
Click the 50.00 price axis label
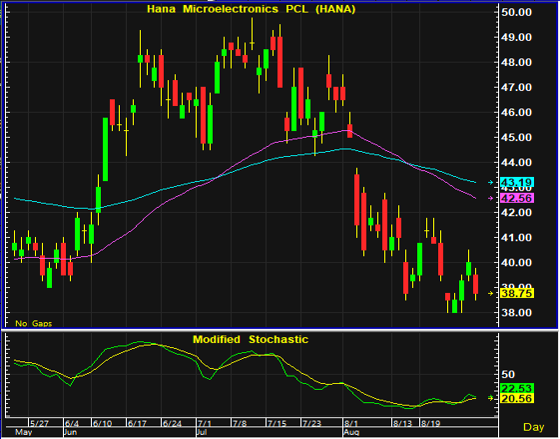[516, 12]
